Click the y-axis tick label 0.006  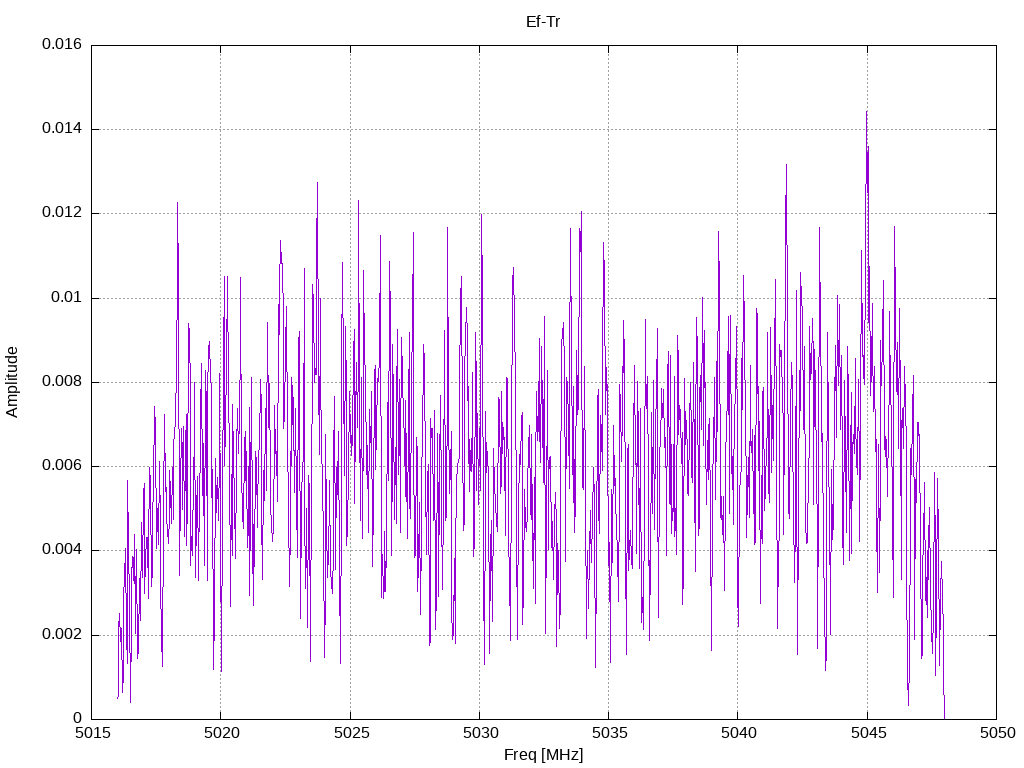point(62,466)
